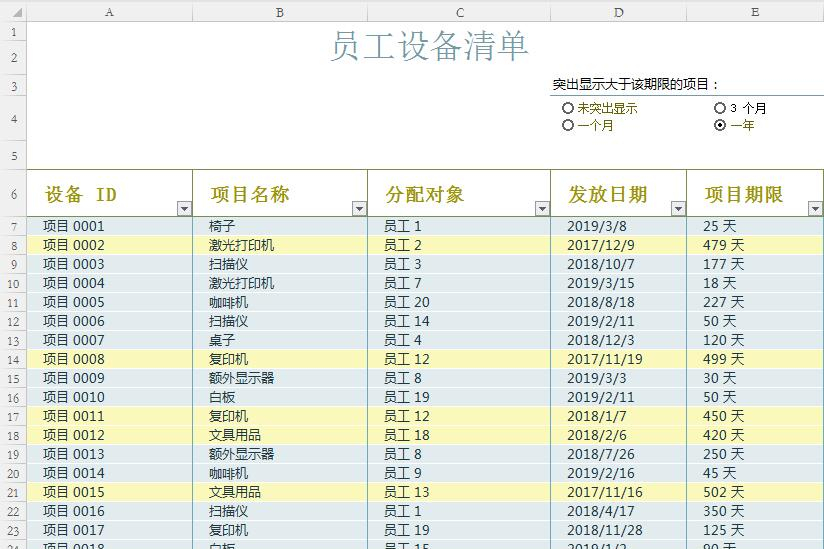The image size is (824, 549).
Task: Select the 3 个月 radio button
Action: click(x=720, y=108)
